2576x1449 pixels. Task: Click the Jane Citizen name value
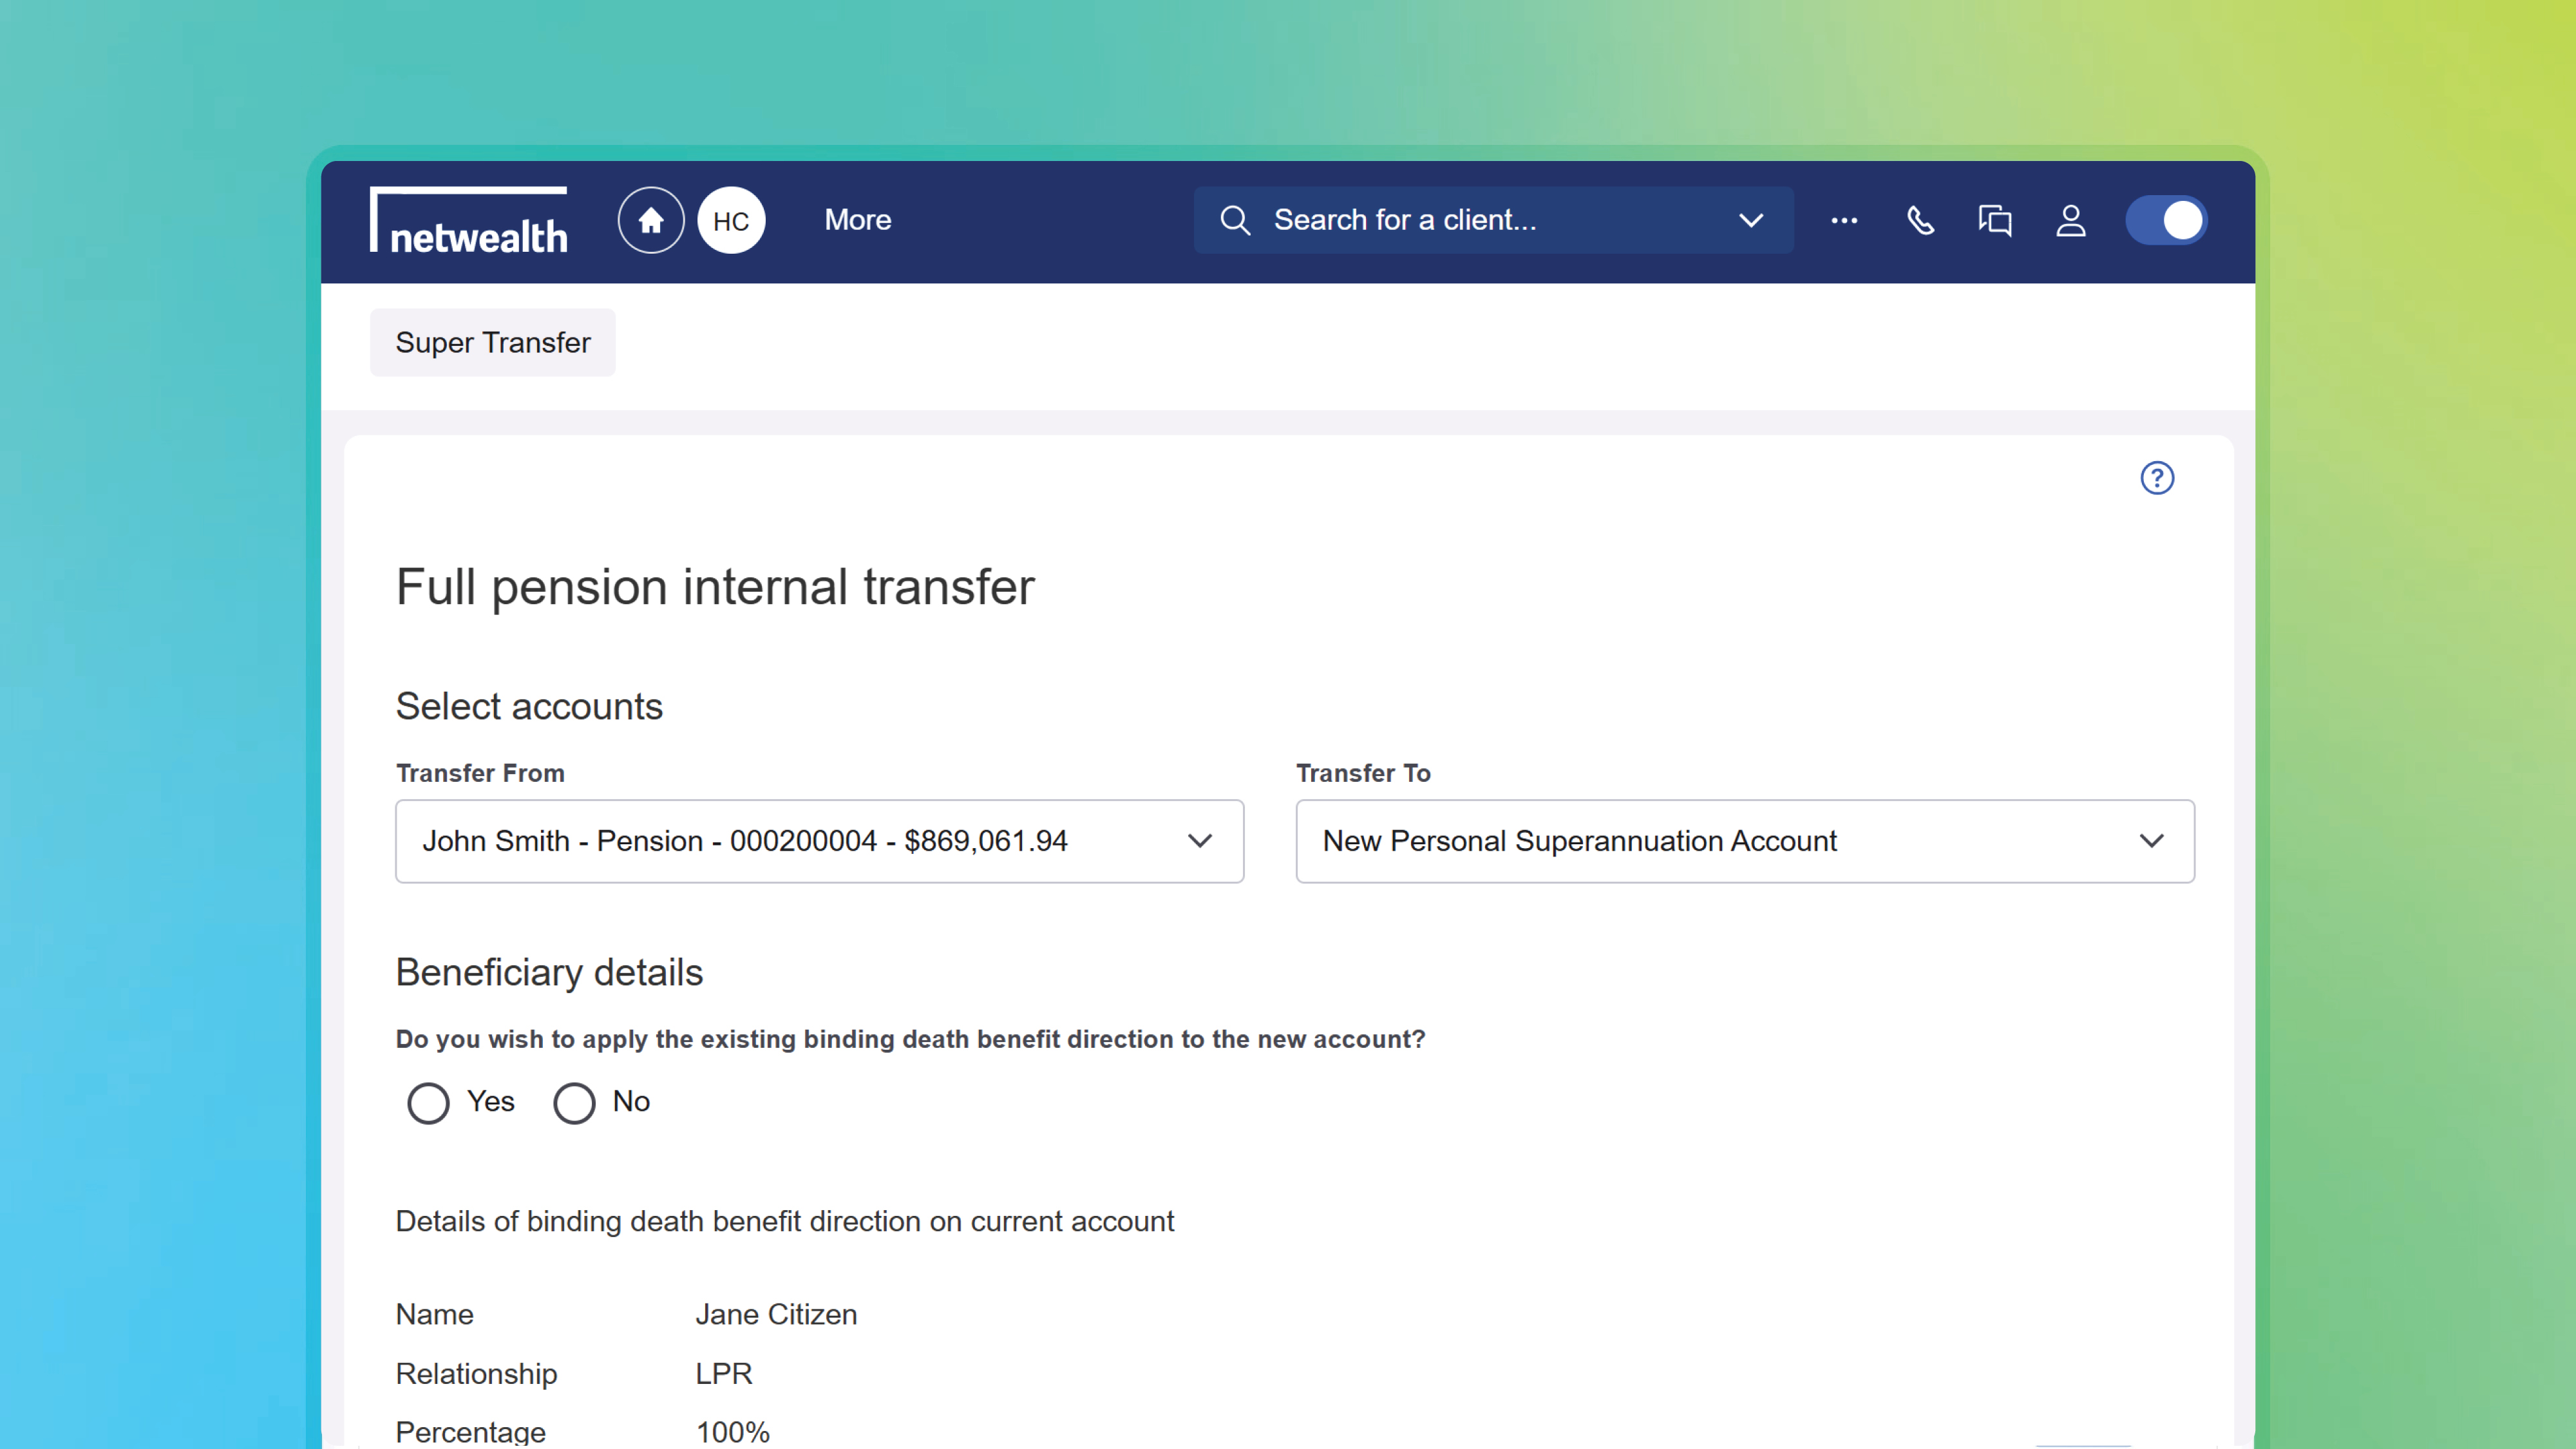[x=776, y=1314]
